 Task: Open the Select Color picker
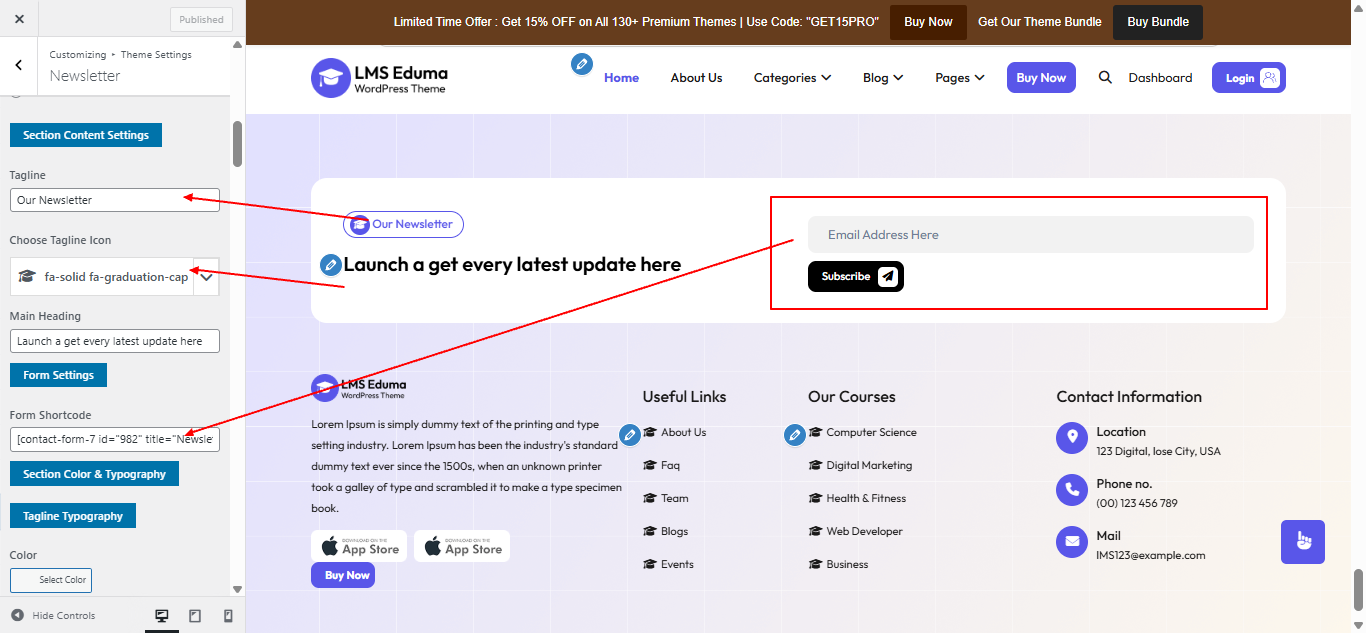pyautogui.click(x=51, y=580)
